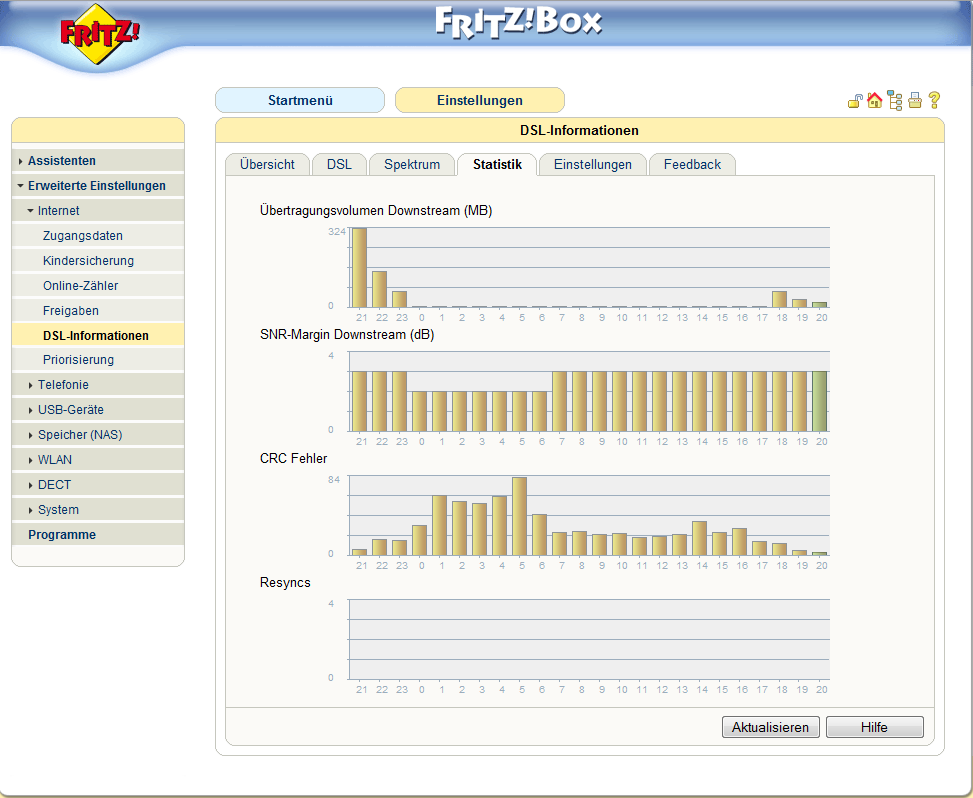
Task: Expand the System submenu
Action: tap(30, 510)
